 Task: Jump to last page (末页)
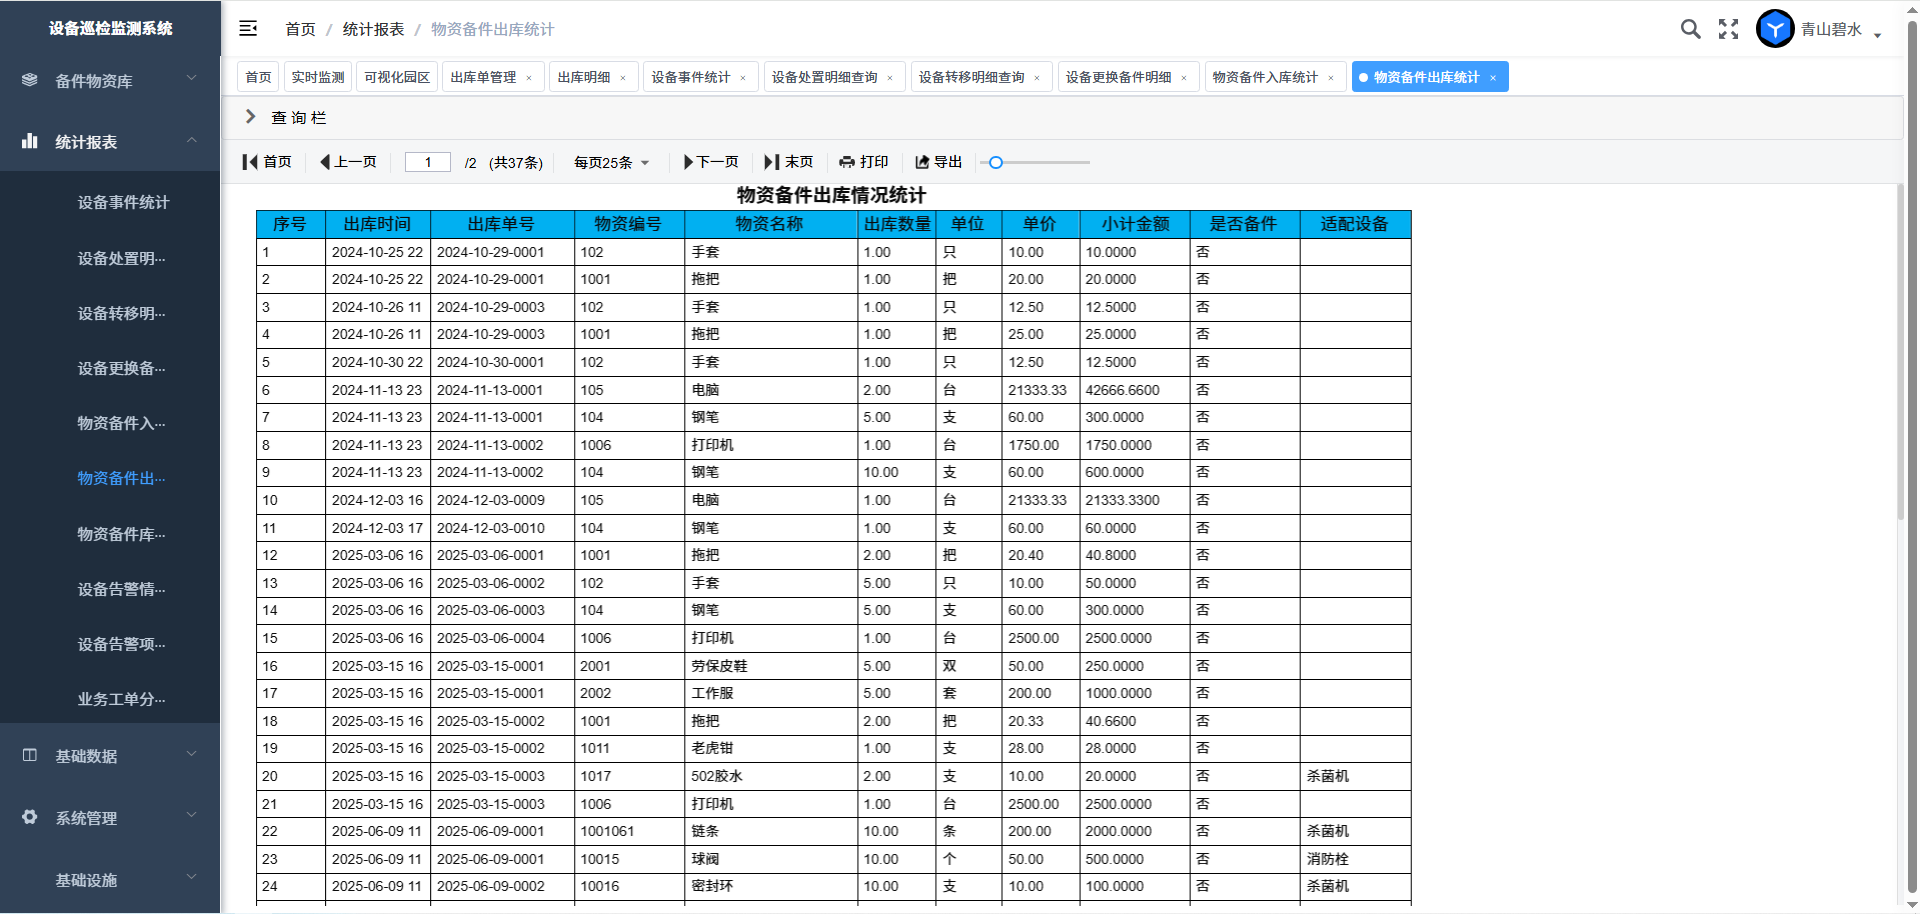[x=789, y=162]
